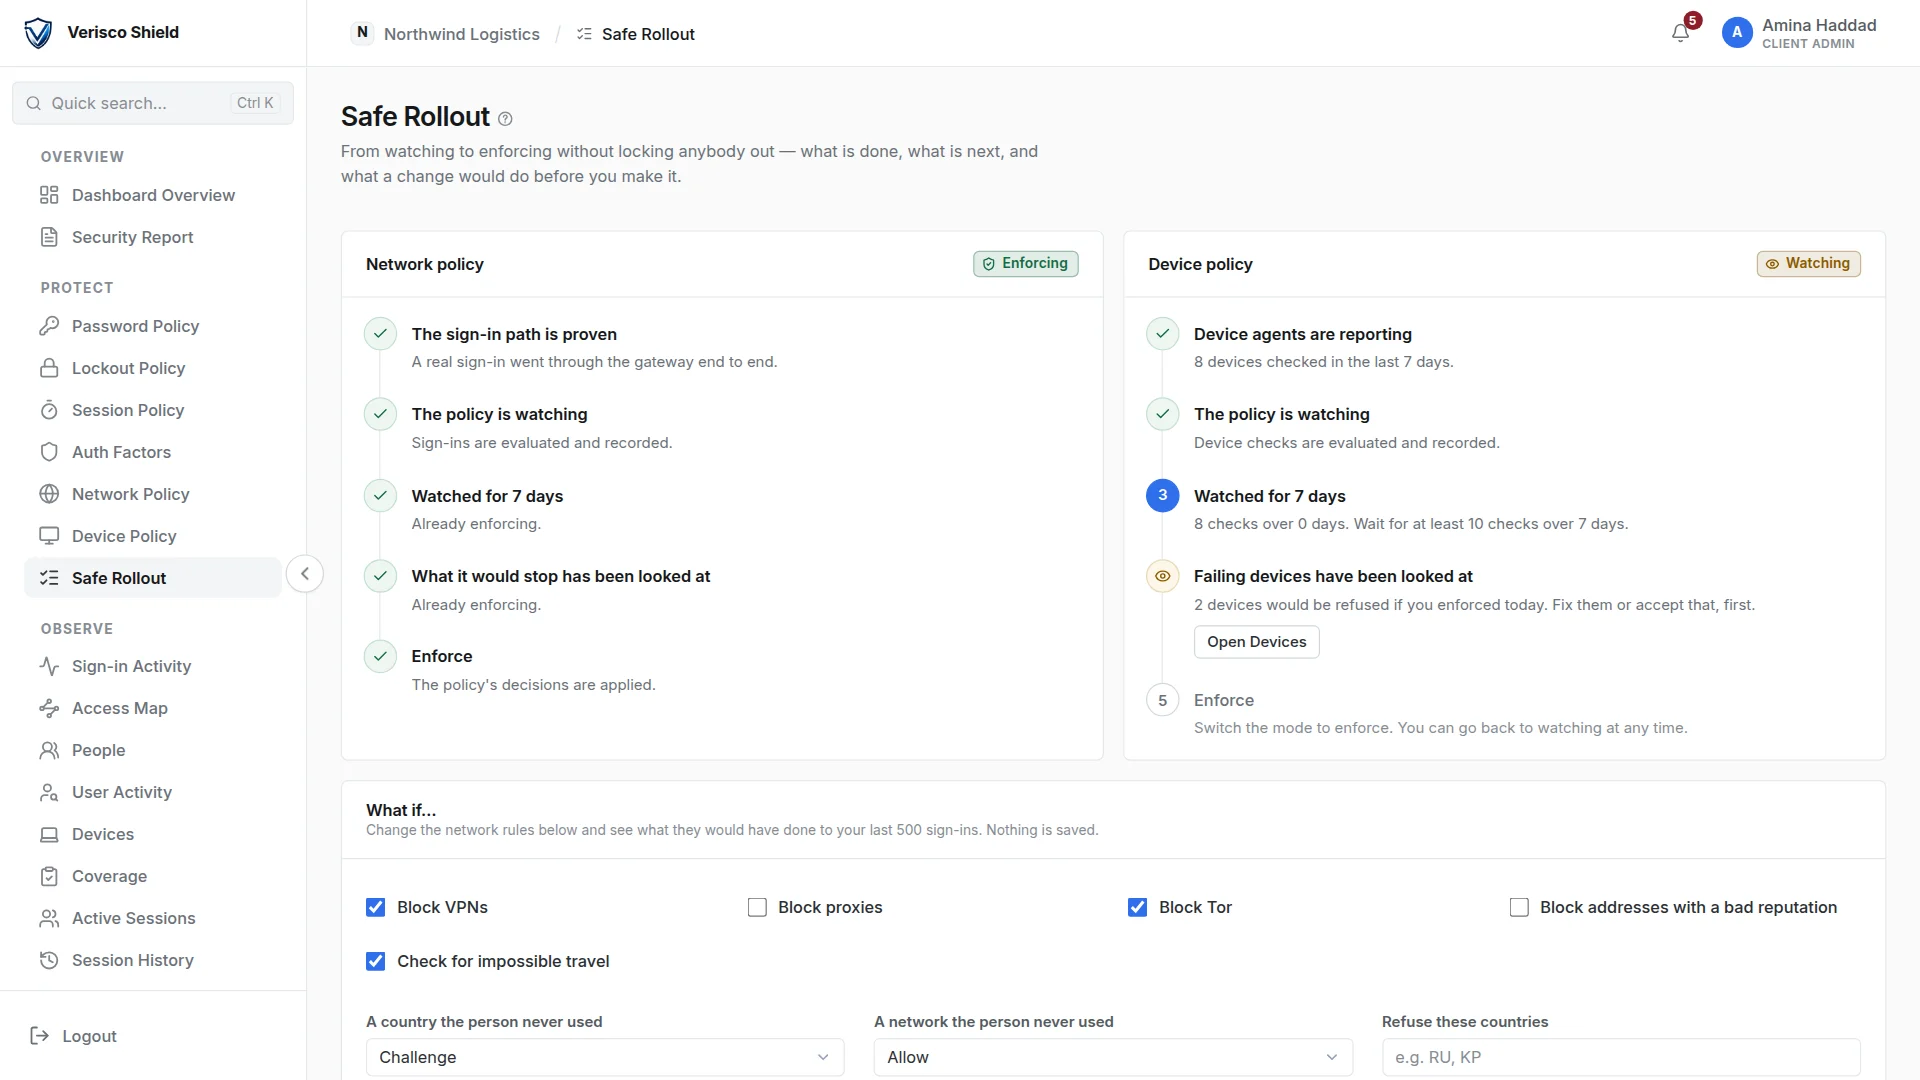Click the help icon beside Safe Rollout title
This screenshot has height=1080, width=1920.
point(505,119)
